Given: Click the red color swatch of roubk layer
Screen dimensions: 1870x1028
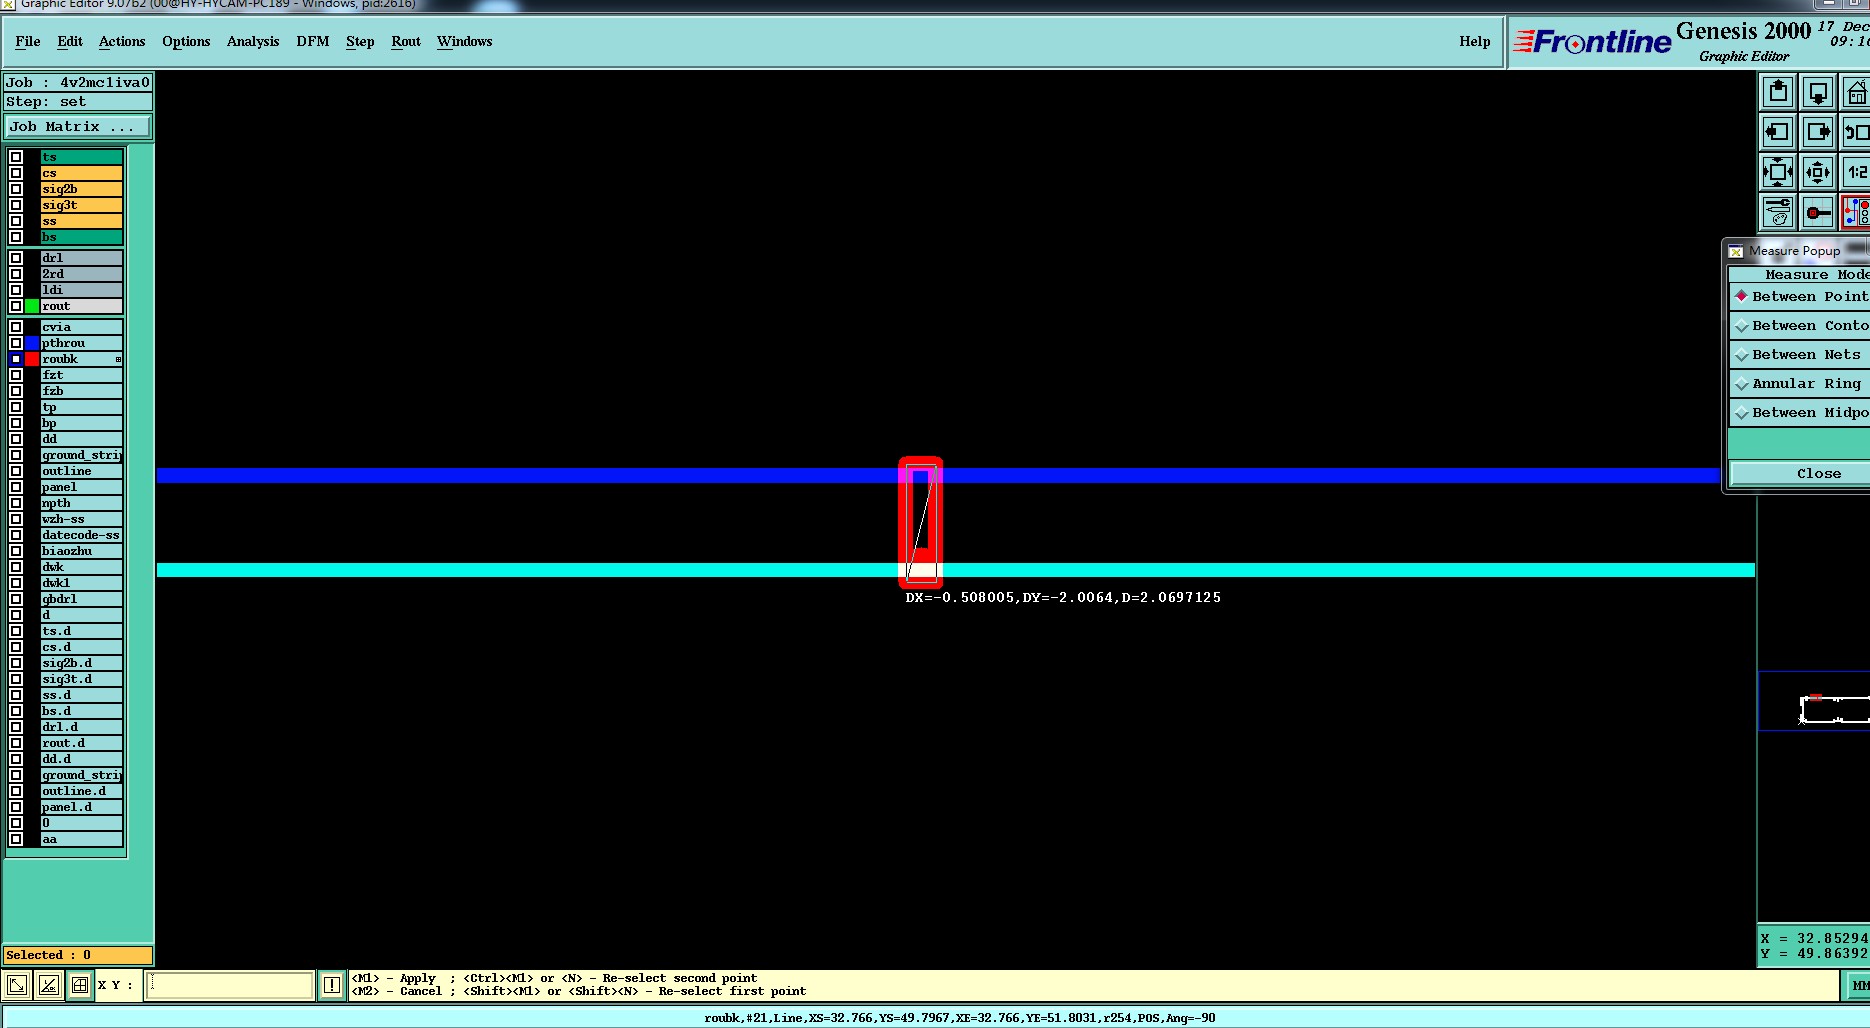Looking at the screenshot, I should tap(32, 359).
